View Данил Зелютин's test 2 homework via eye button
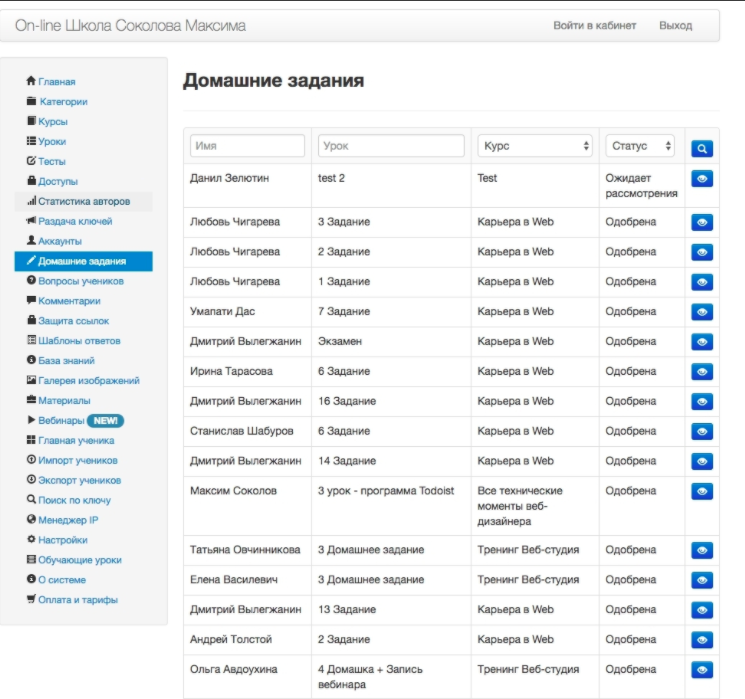Viewport: 745px width, 699px height. coord(702,179)
